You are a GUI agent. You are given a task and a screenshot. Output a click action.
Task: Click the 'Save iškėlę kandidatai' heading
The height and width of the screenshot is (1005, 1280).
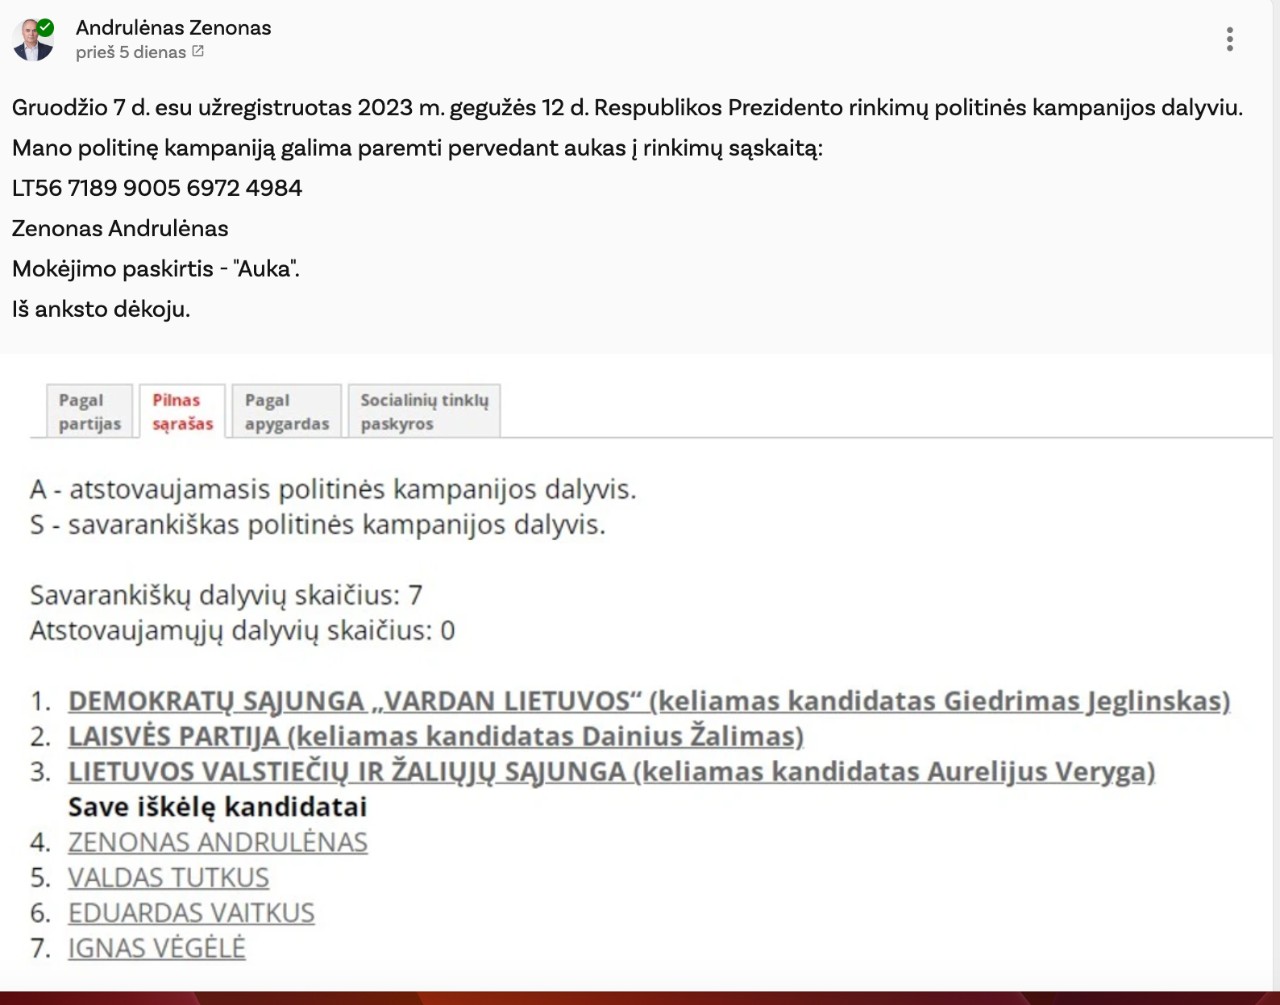coord(217,807)
